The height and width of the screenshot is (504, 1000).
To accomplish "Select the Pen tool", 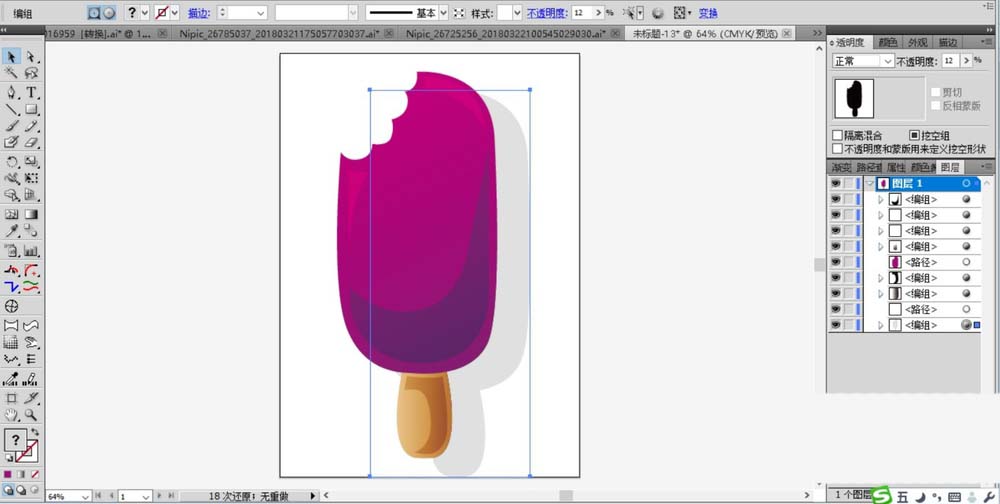I will (x=11, y=93).
